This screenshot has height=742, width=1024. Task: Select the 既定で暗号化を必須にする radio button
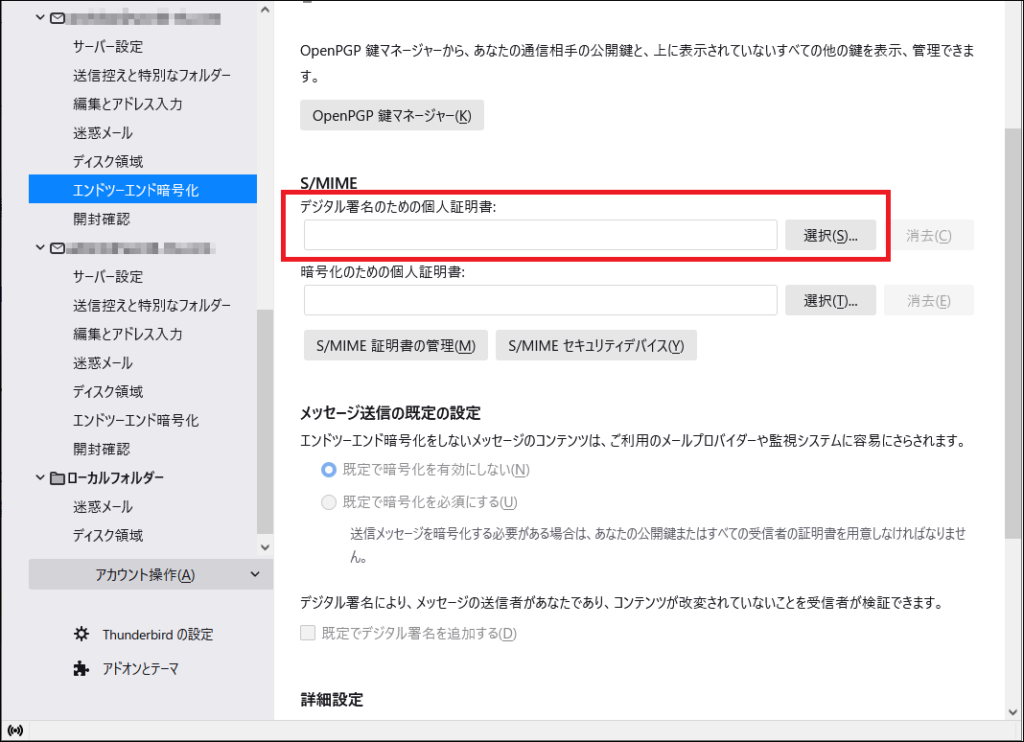coord(329,502)
